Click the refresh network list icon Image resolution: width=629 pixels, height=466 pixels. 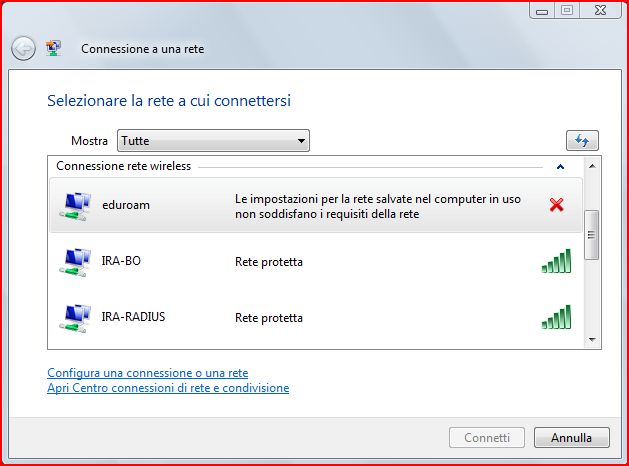click(x=581, y=141)
